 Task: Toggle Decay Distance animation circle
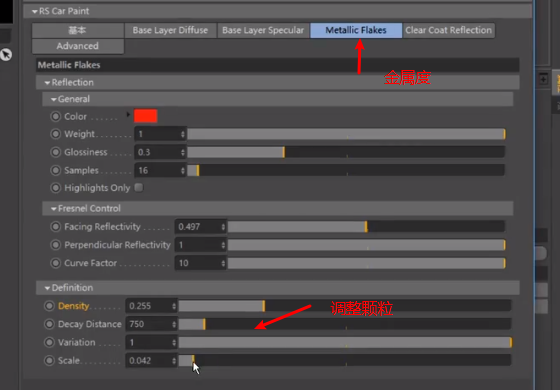click(x=49, y=324)
